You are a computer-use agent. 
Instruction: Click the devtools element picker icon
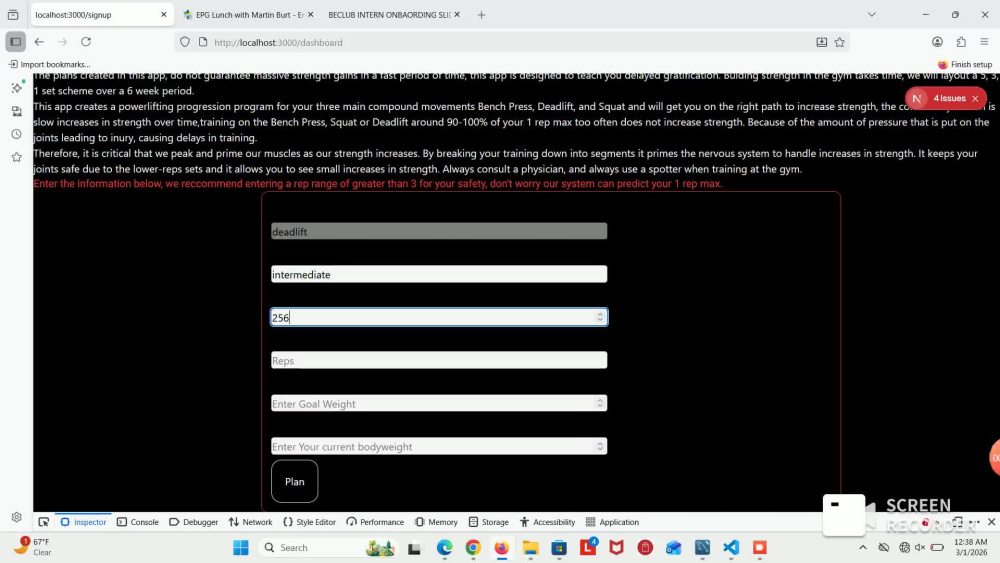click(43, 522)
